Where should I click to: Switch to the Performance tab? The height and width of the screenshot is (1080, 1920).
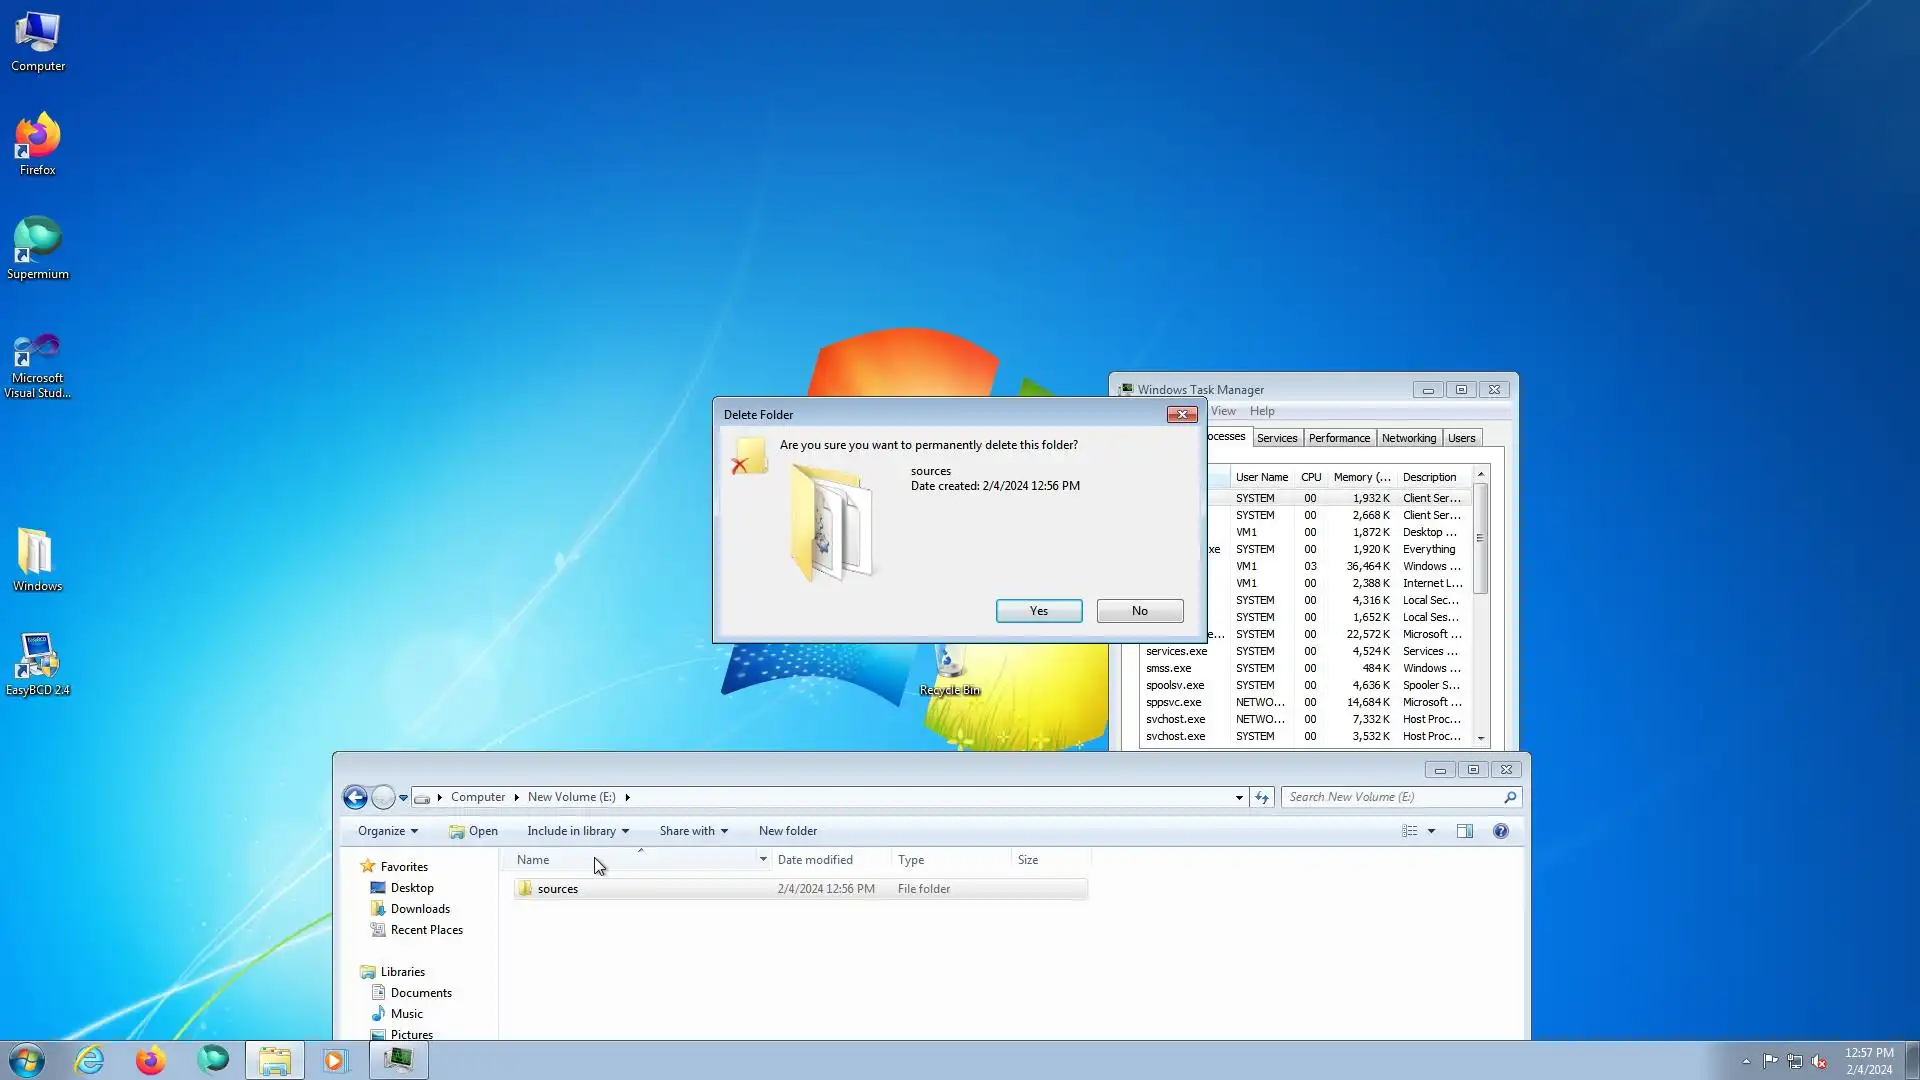1339,438
